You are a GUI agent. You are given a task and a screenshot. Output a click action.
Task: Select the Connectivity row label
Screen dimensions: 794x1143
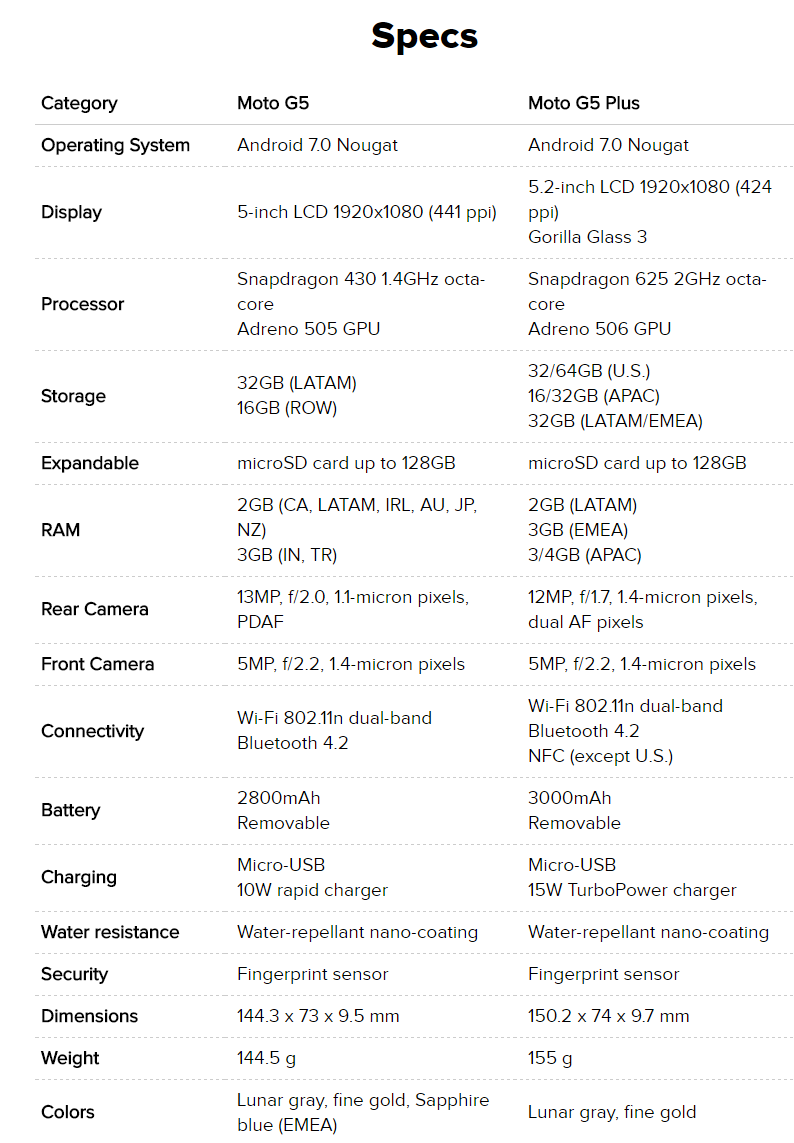tap(93, 731)
